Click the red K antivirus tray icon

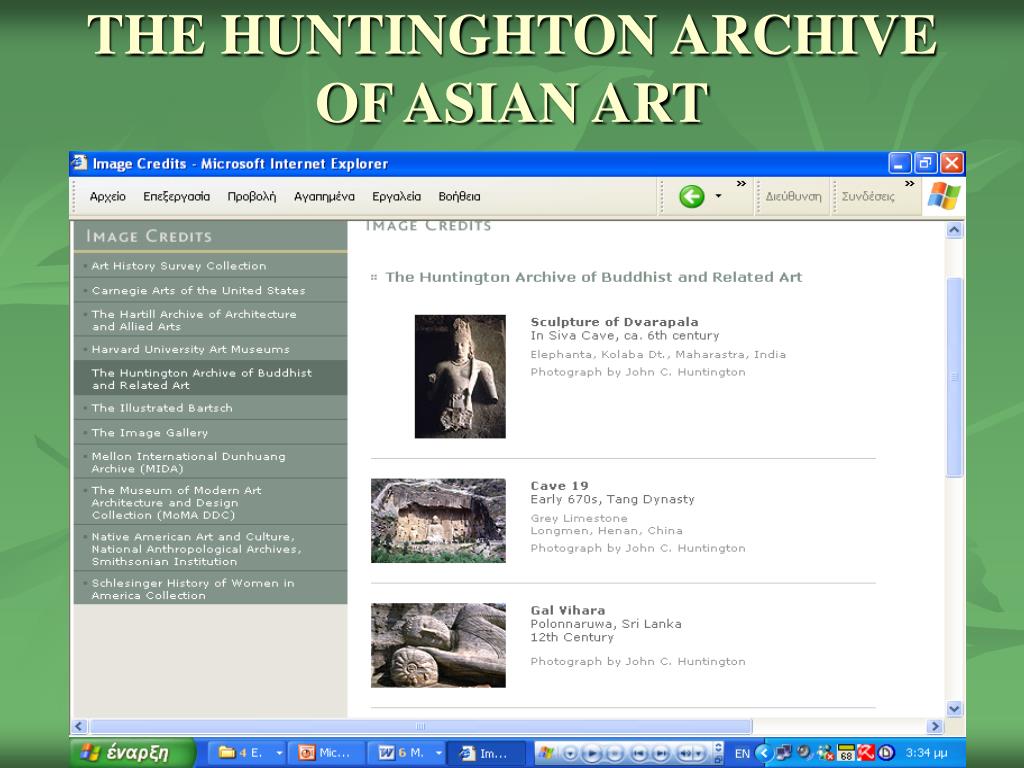coord(866,752)
